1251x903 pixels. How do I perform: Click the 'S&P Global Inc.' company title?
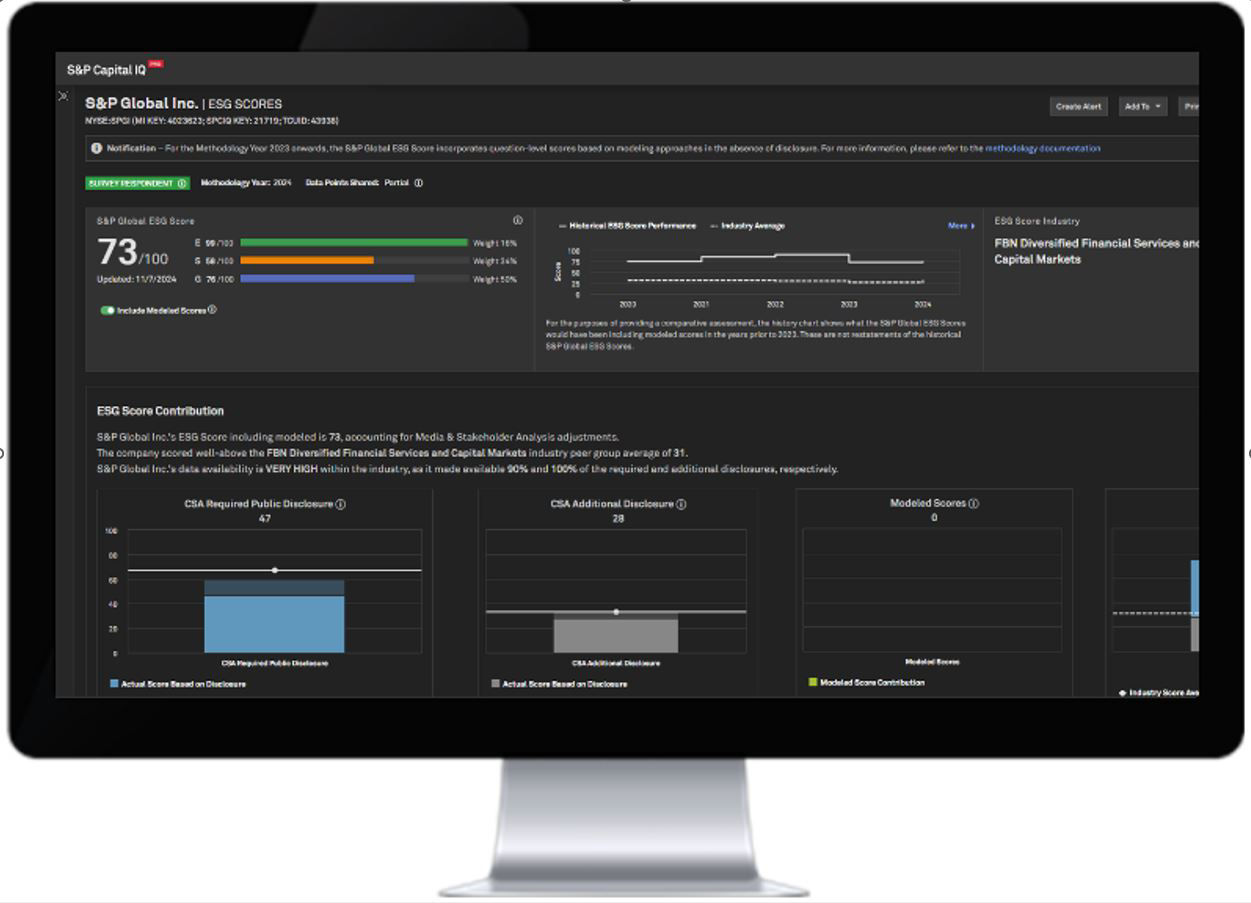[x=141, y=103]
